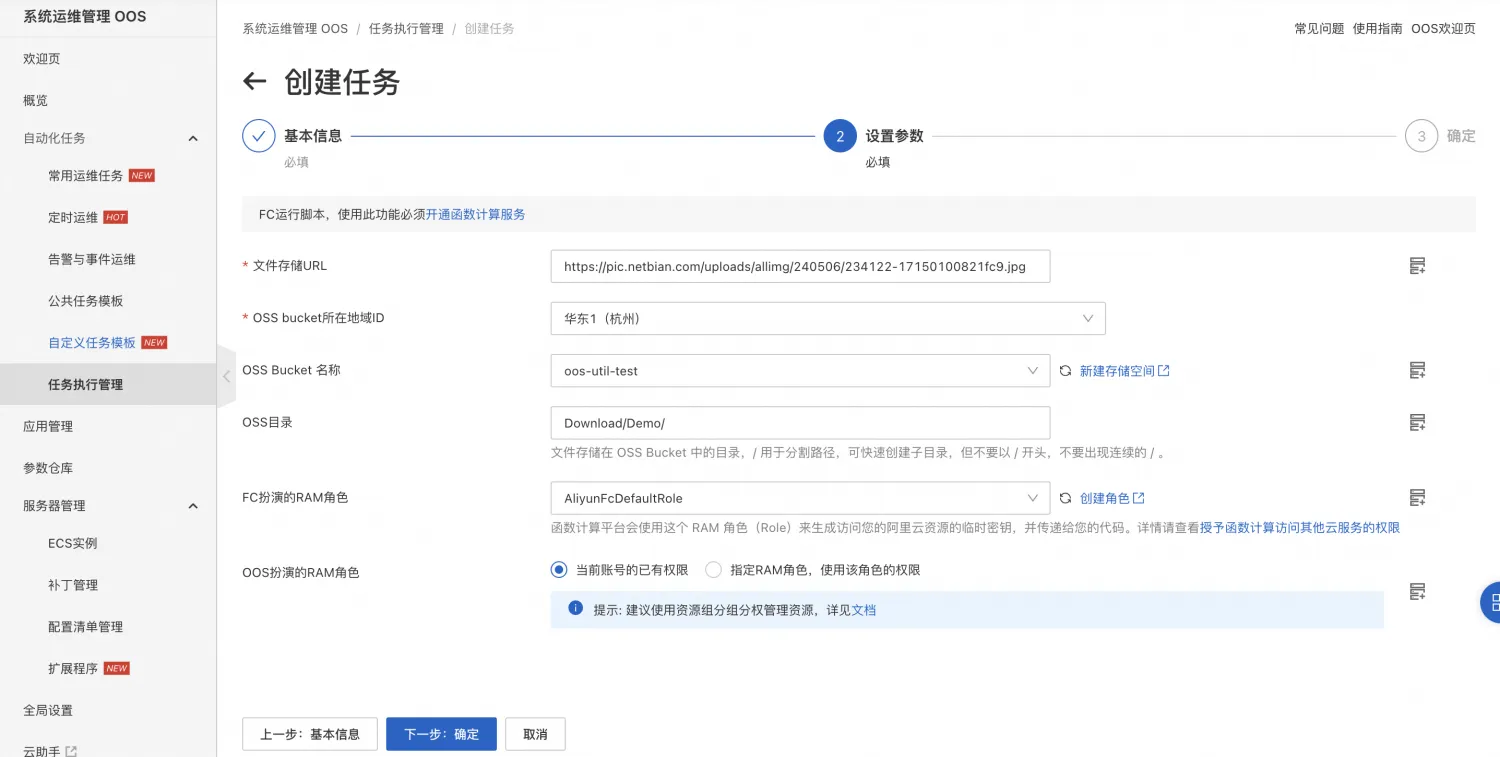Open 全局设置 in the sidebar
The width and height of the screenshot is (1500, 757).
coord(48,711)
